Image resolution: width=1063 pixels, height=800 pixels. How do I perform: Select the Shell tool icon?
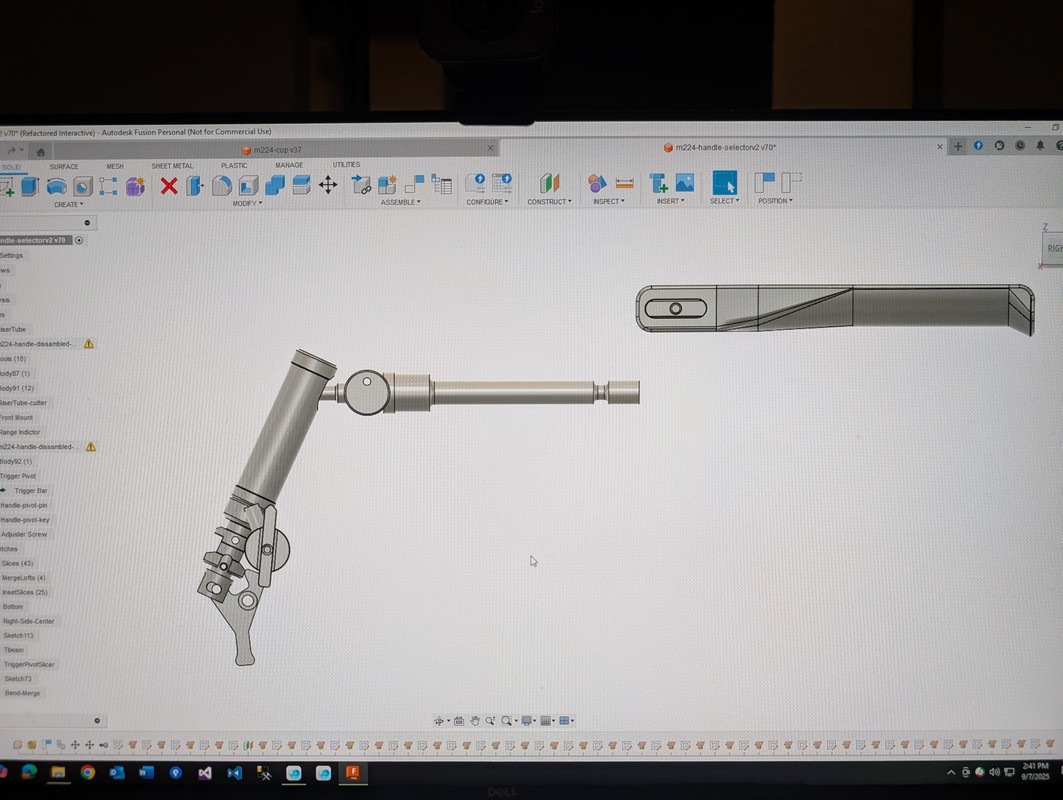[248, 185]
